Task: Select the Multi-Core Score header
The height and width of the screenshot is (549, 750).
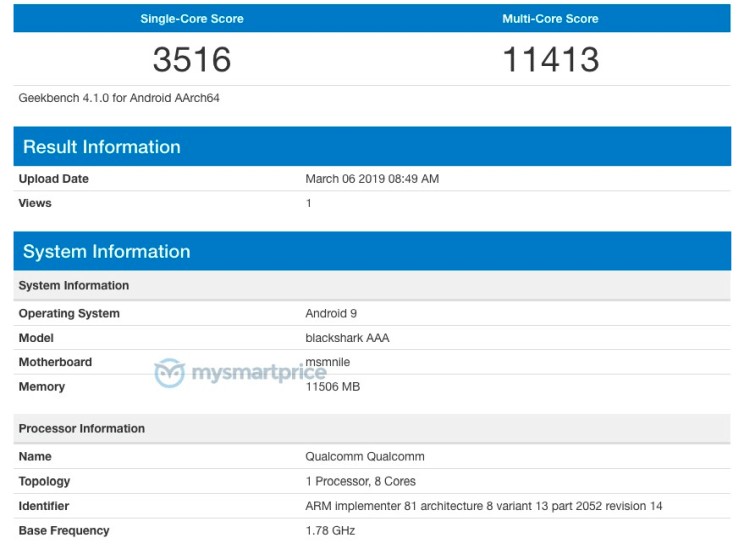Action: [x=551, y=19]
